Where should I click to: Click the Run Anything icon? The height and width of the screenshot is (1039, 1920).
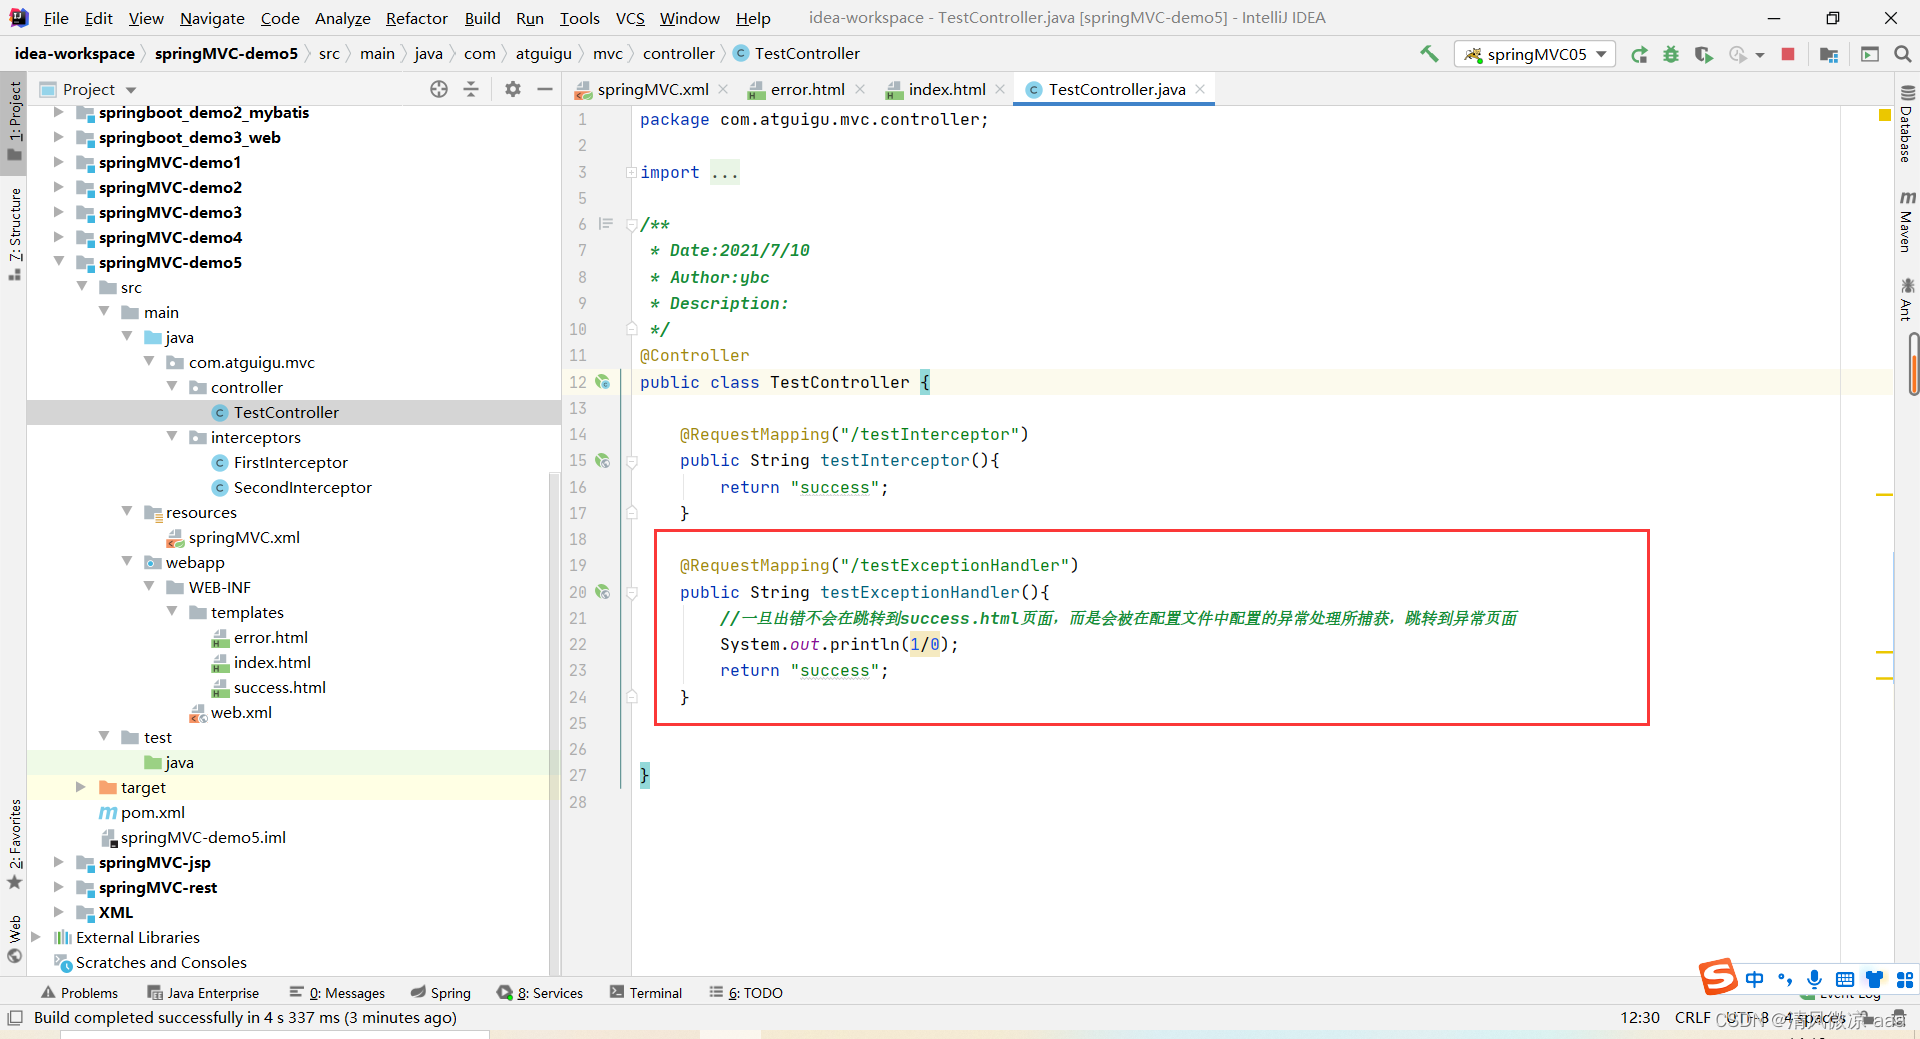click(1870, 54)
